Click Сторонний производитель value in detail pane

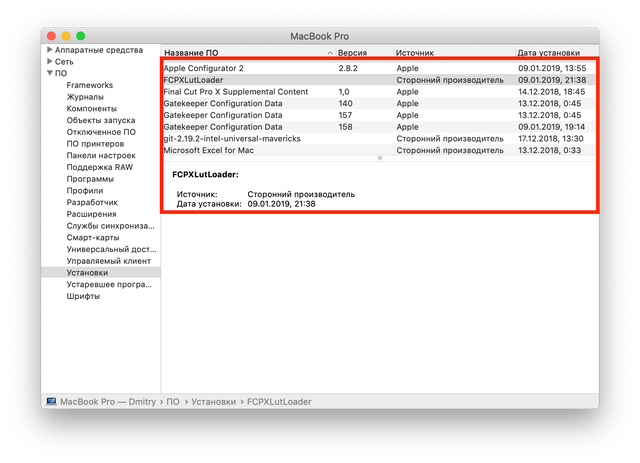(x=301, y=194)
